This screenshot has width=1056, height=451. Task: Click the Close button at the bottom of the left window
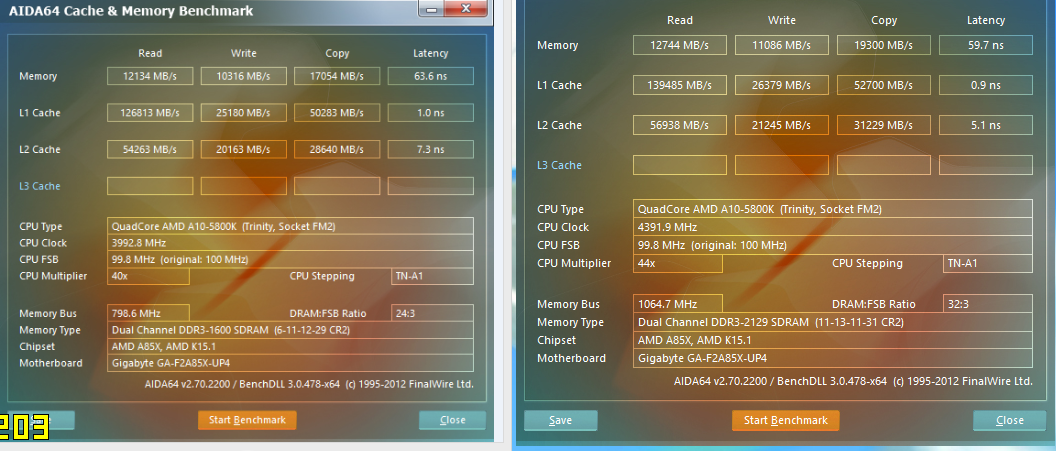coord(452,420)
